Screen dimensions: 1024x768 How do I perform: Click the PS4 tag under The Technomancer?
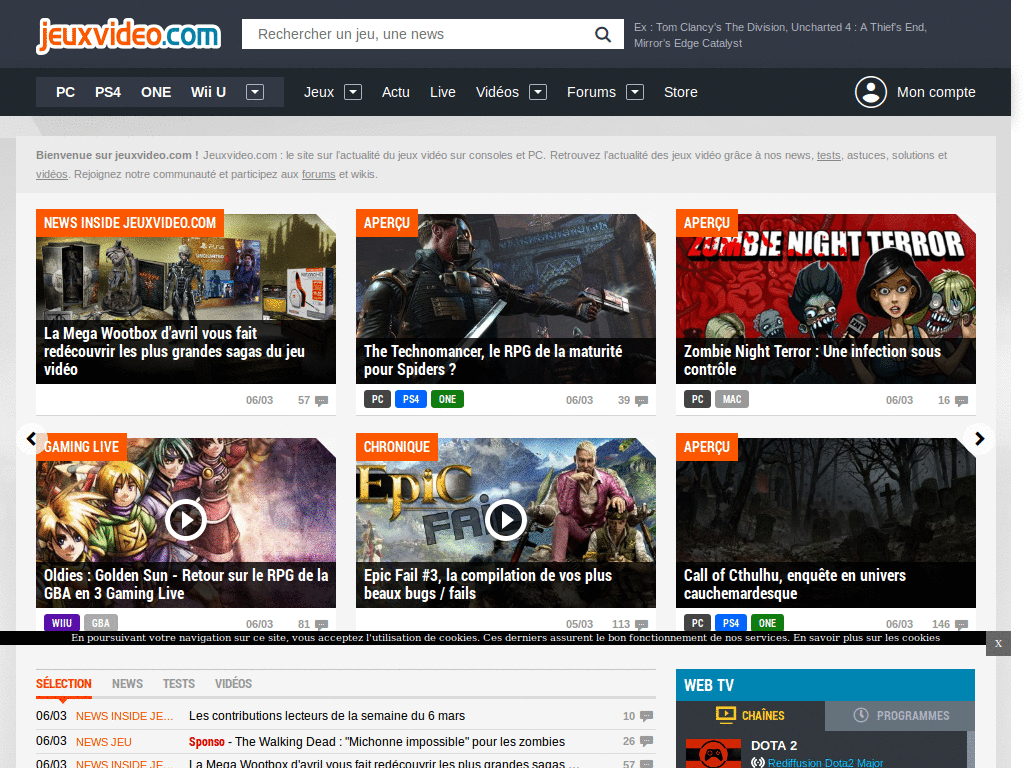click(x=411, y=399)
